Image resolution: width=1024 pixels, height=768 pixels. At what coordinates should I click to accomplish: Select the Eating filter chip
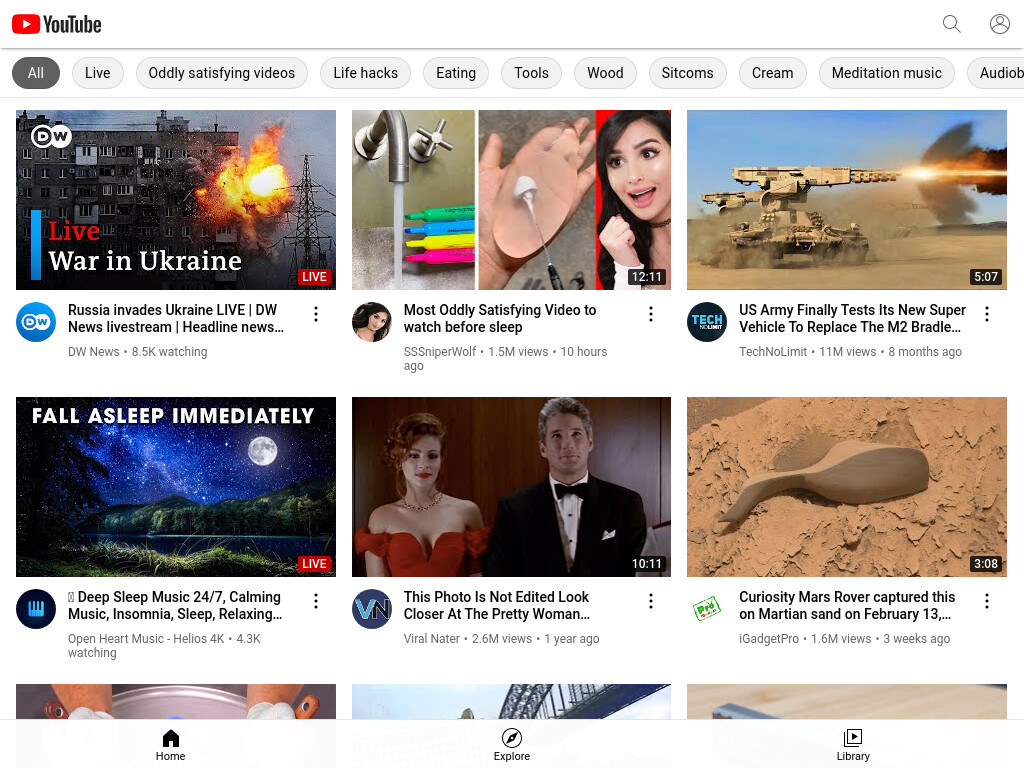(456, 72)
